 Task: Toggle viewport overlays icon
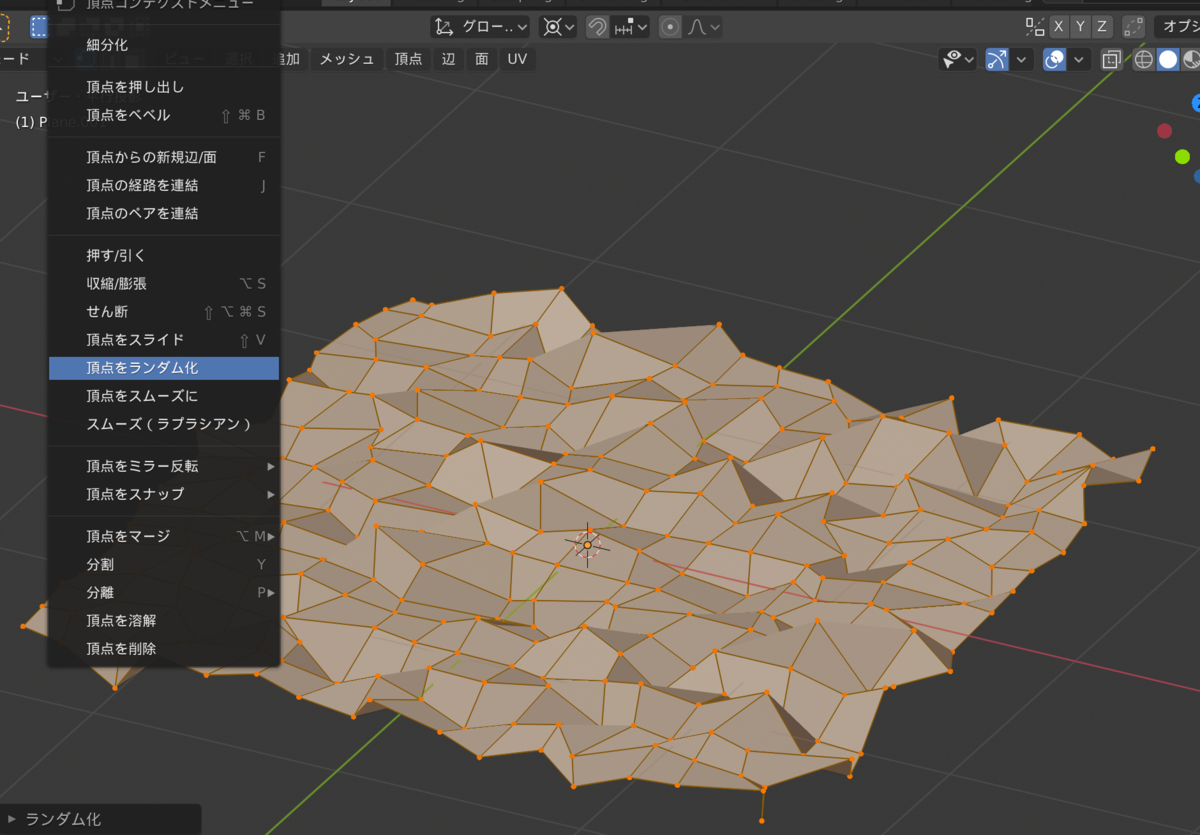pyautogui.click(x=1054, y=60)
